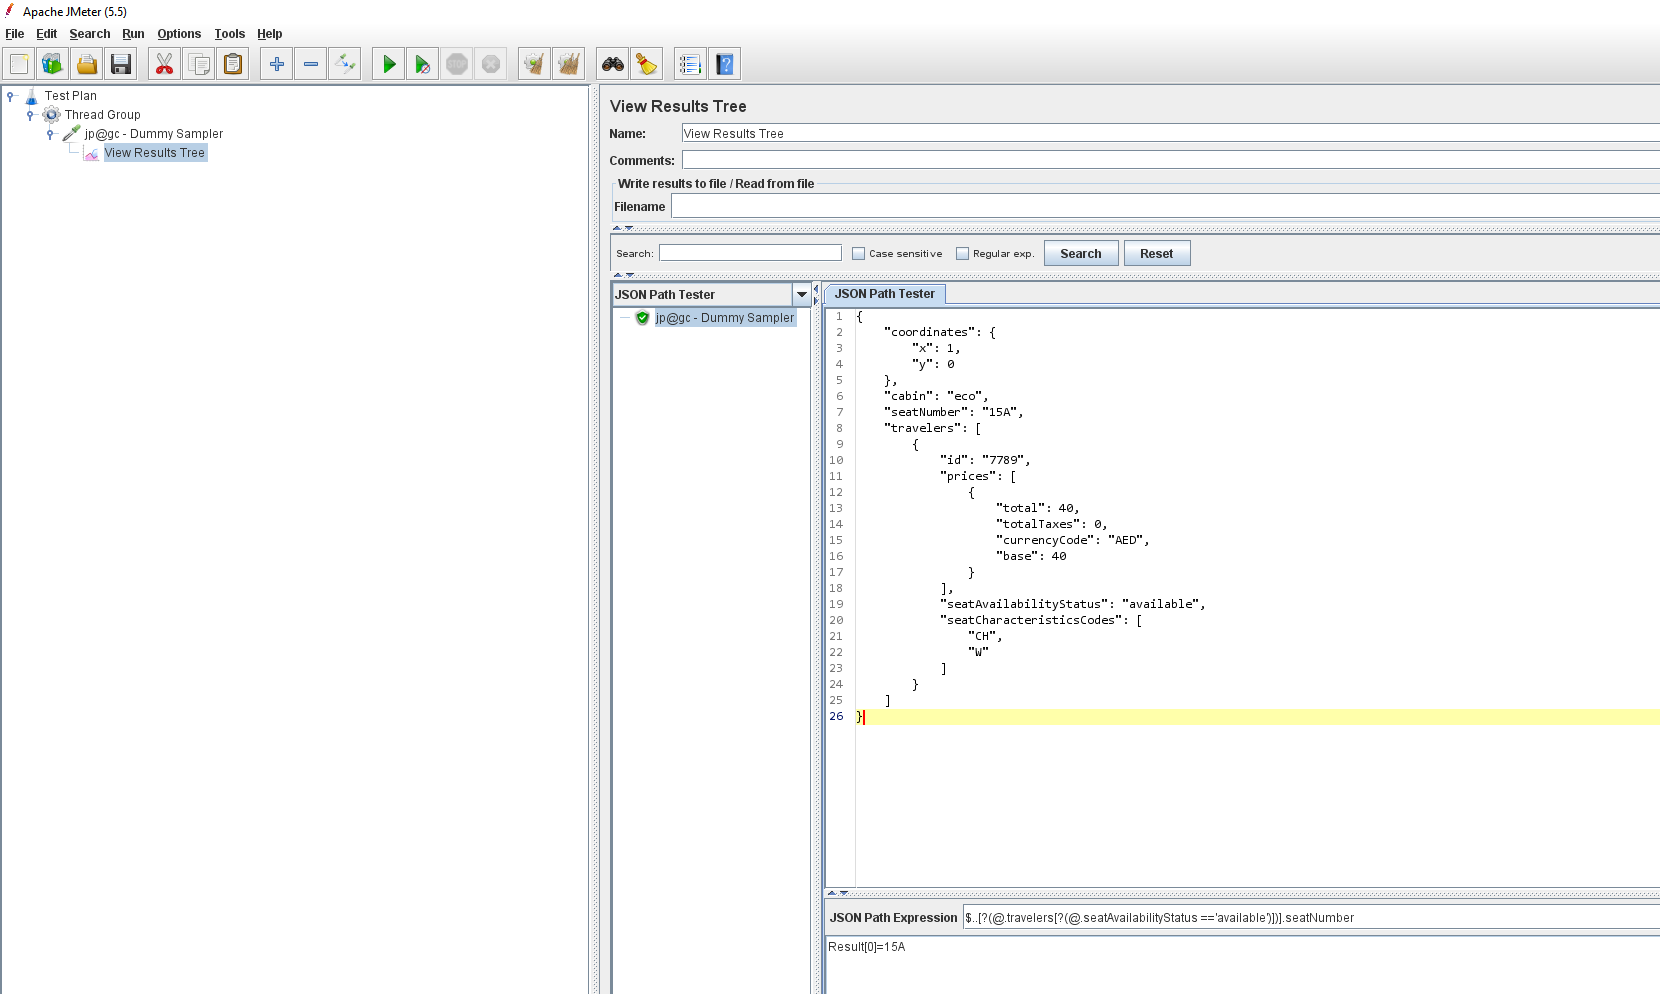Click the Shutdown test icon
The image size is (1660, 994).
(491, 64)
